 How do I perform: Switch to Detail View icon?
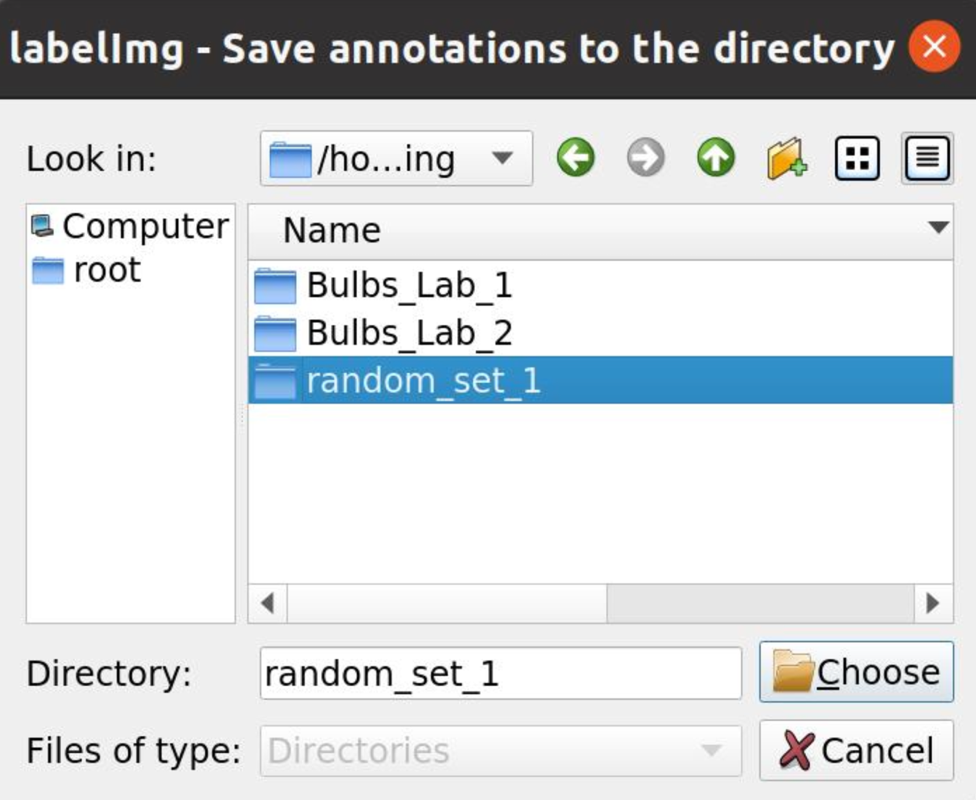pyautogui.click(x=927, y=158)
